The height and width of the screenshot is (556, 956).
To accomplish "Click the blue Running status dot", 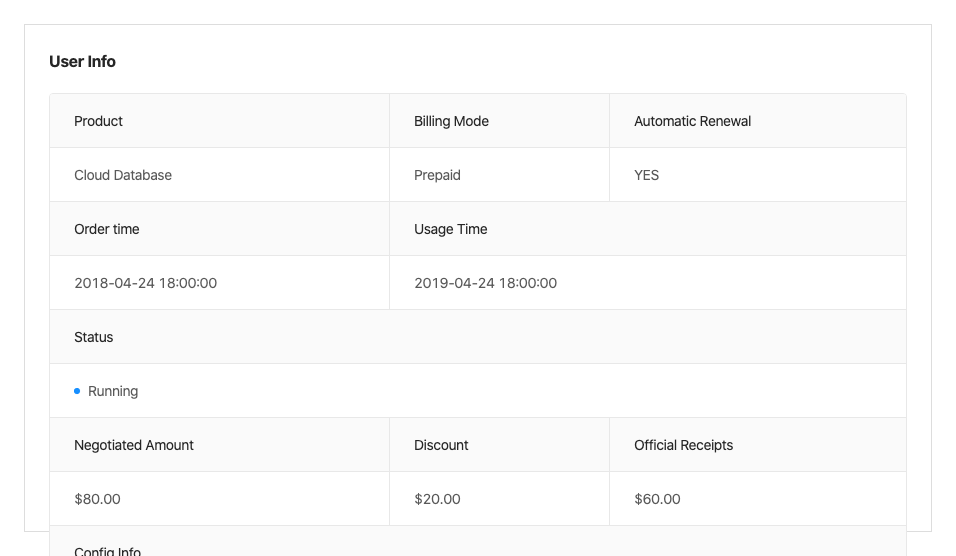I will point(77,391).
